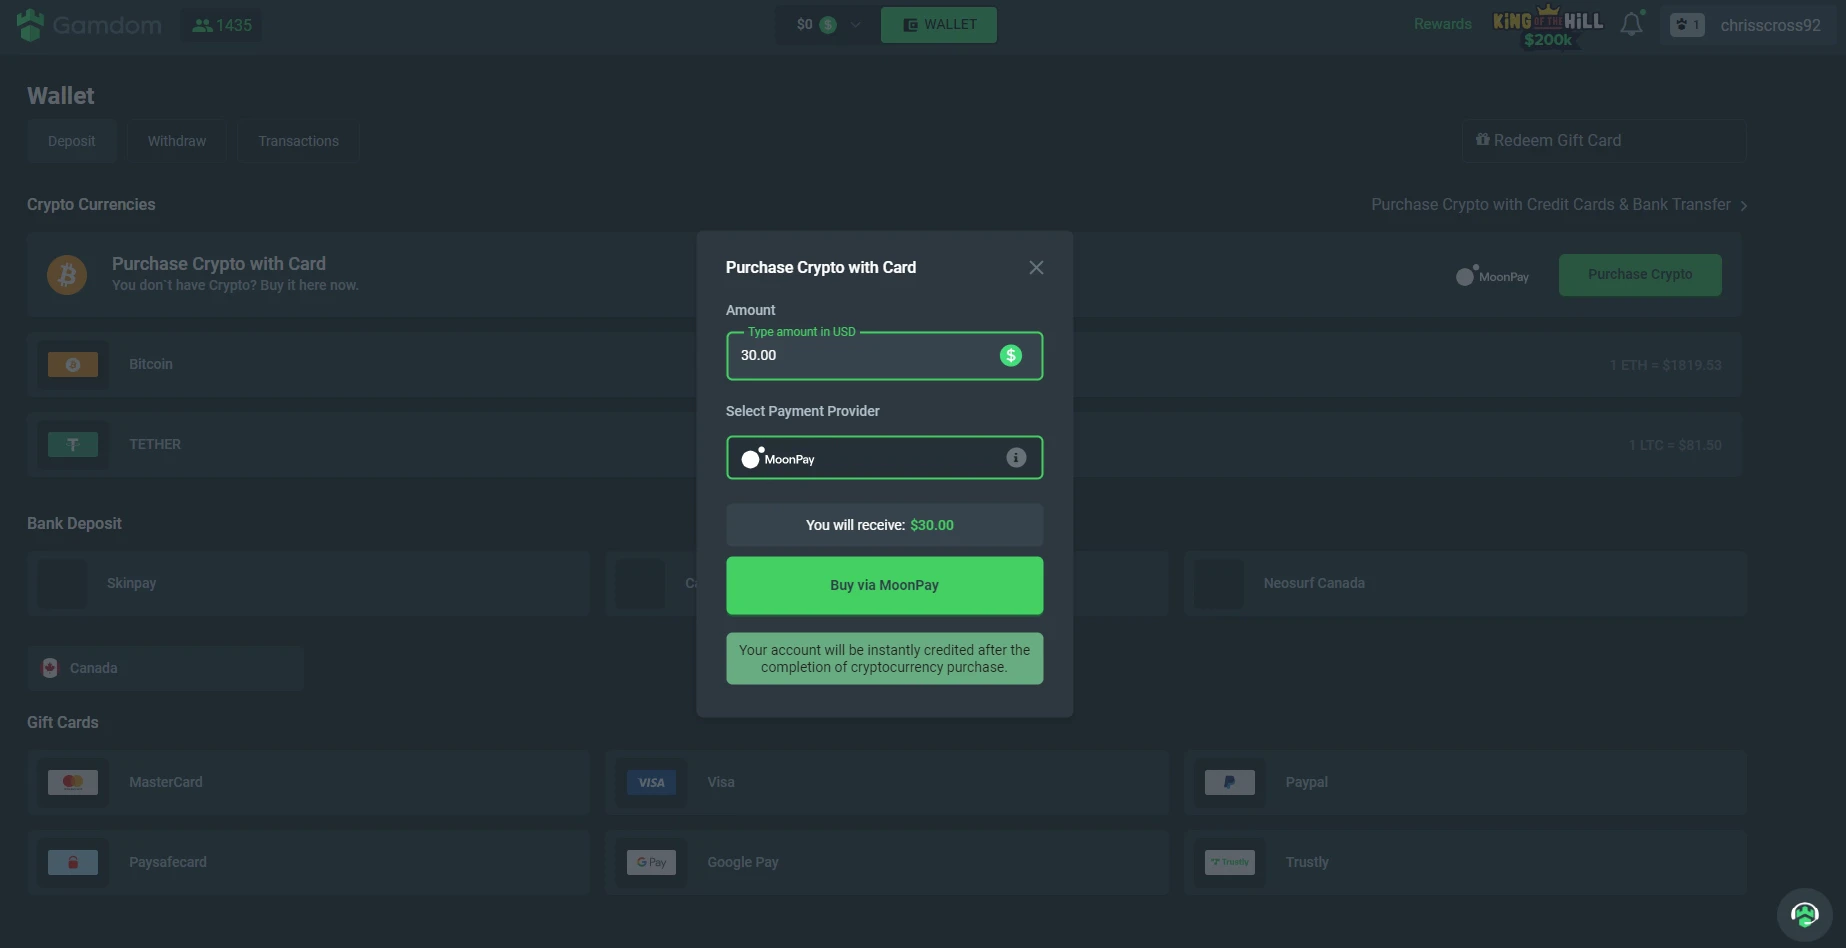Select the Trustly gift card icon
The height and width of the screenshot is (948, 1846).
pyautogui.click(x=1230, y=862)
